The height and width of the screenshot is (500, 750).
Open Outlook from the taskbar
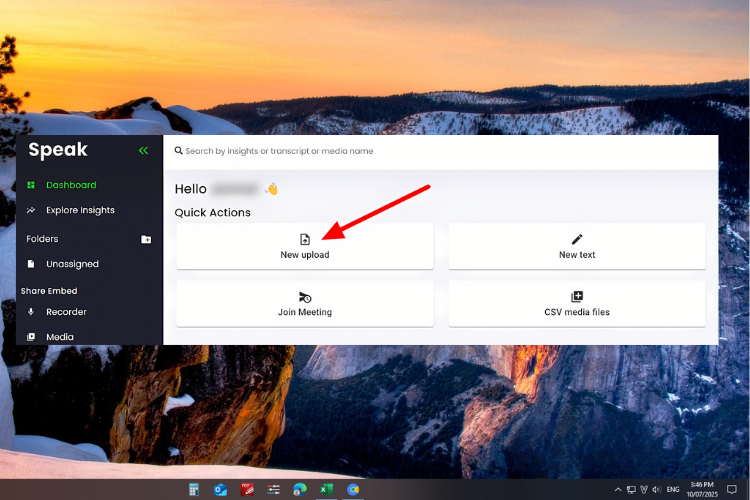click(220, 489)
